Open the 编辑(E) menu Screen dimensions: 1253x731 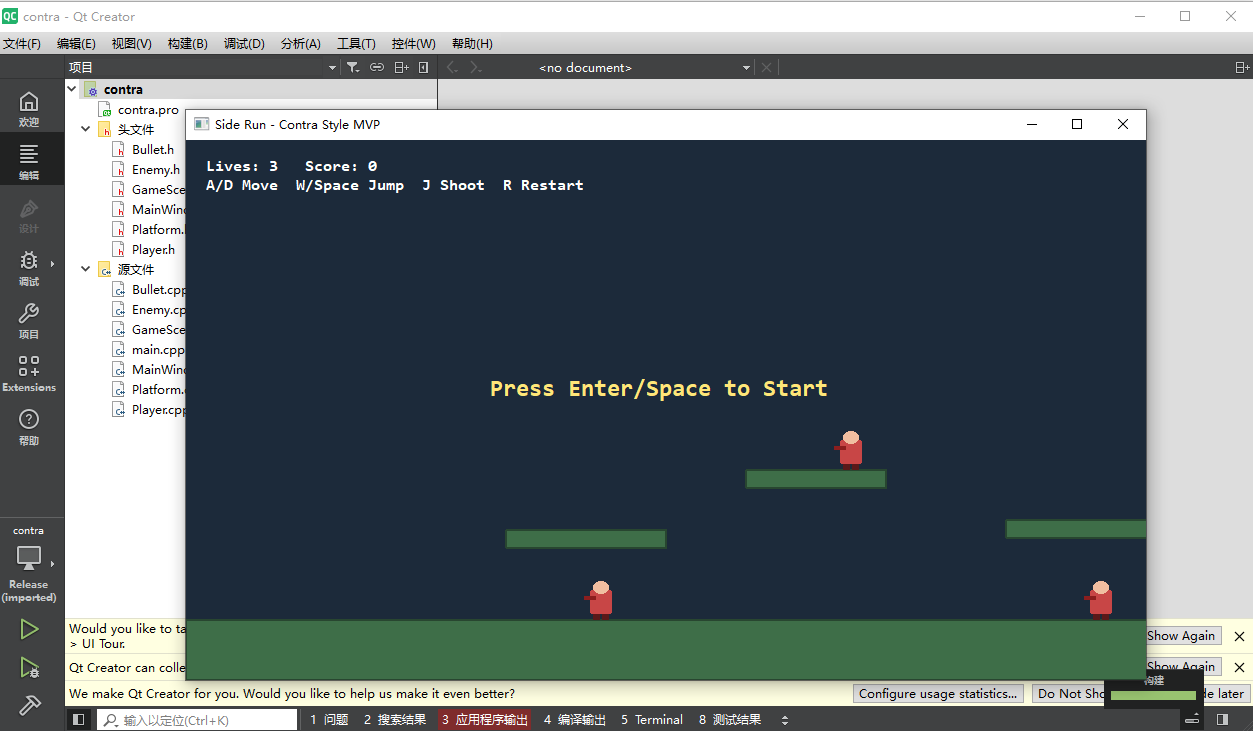[76, 43]
